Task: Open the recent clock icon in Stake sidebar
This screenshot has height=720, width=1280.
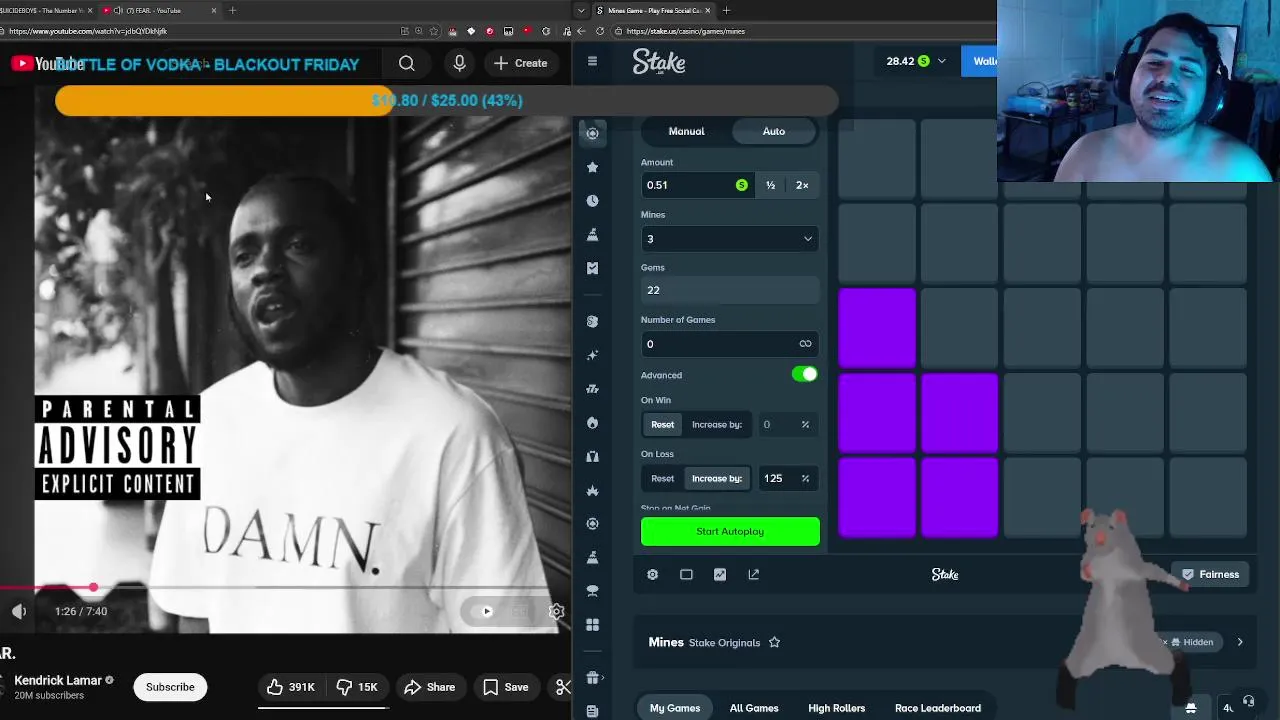Action: 592,200
